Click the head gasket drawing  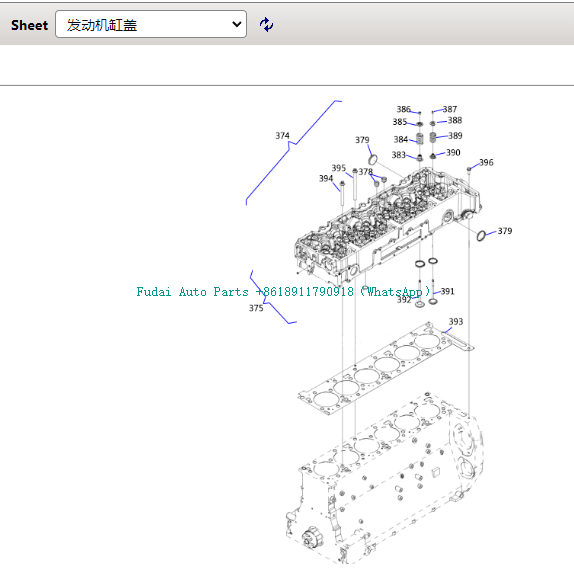click(386, 369)
